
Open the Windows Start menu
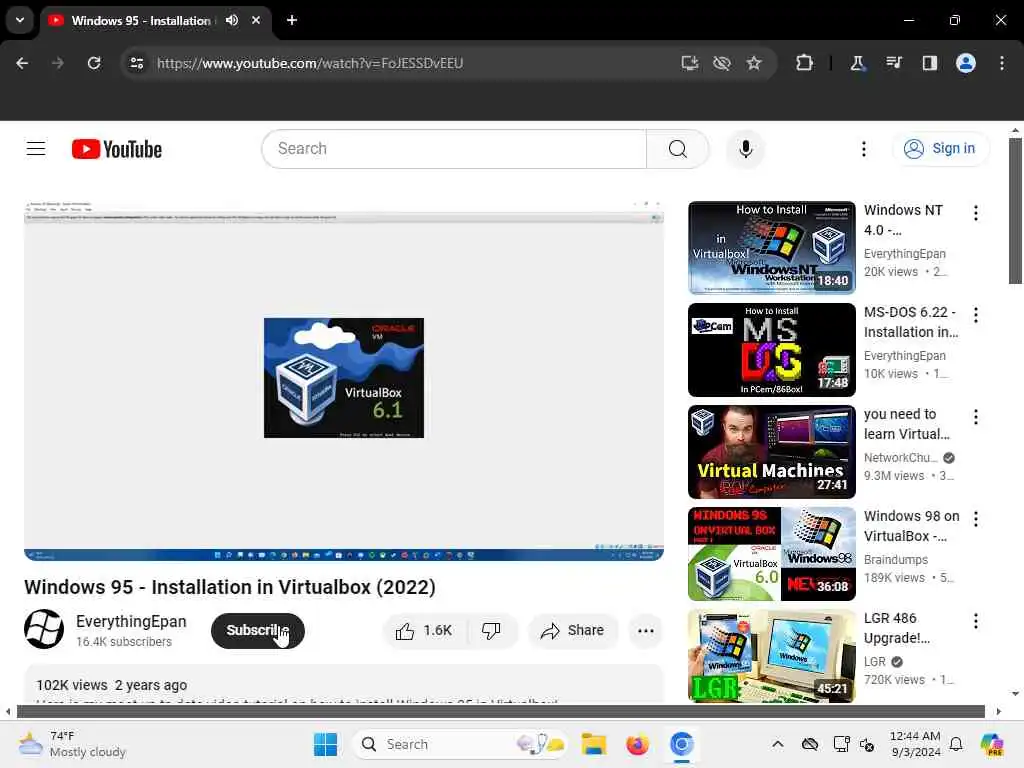tap(325, 744)
